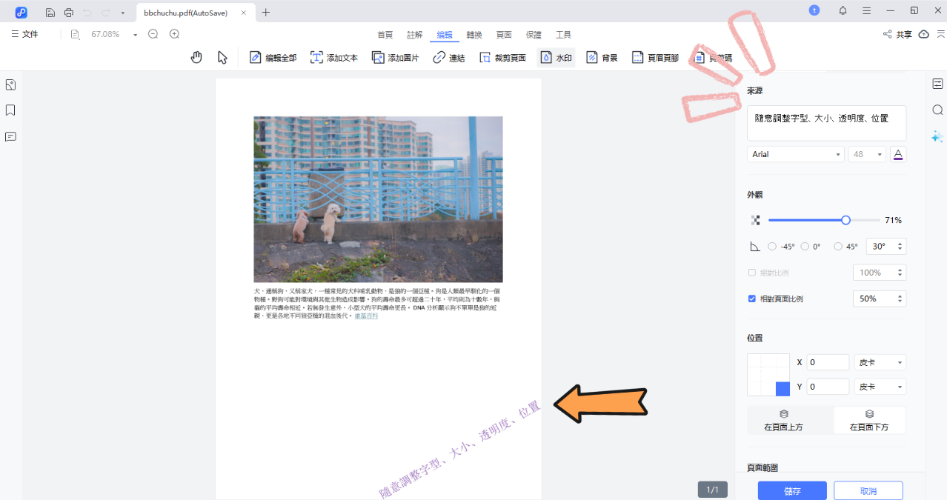Open the comments panel in left sidebar
Image resolution: width=947 pixels, height=500 pixels.
coord(10,137)
